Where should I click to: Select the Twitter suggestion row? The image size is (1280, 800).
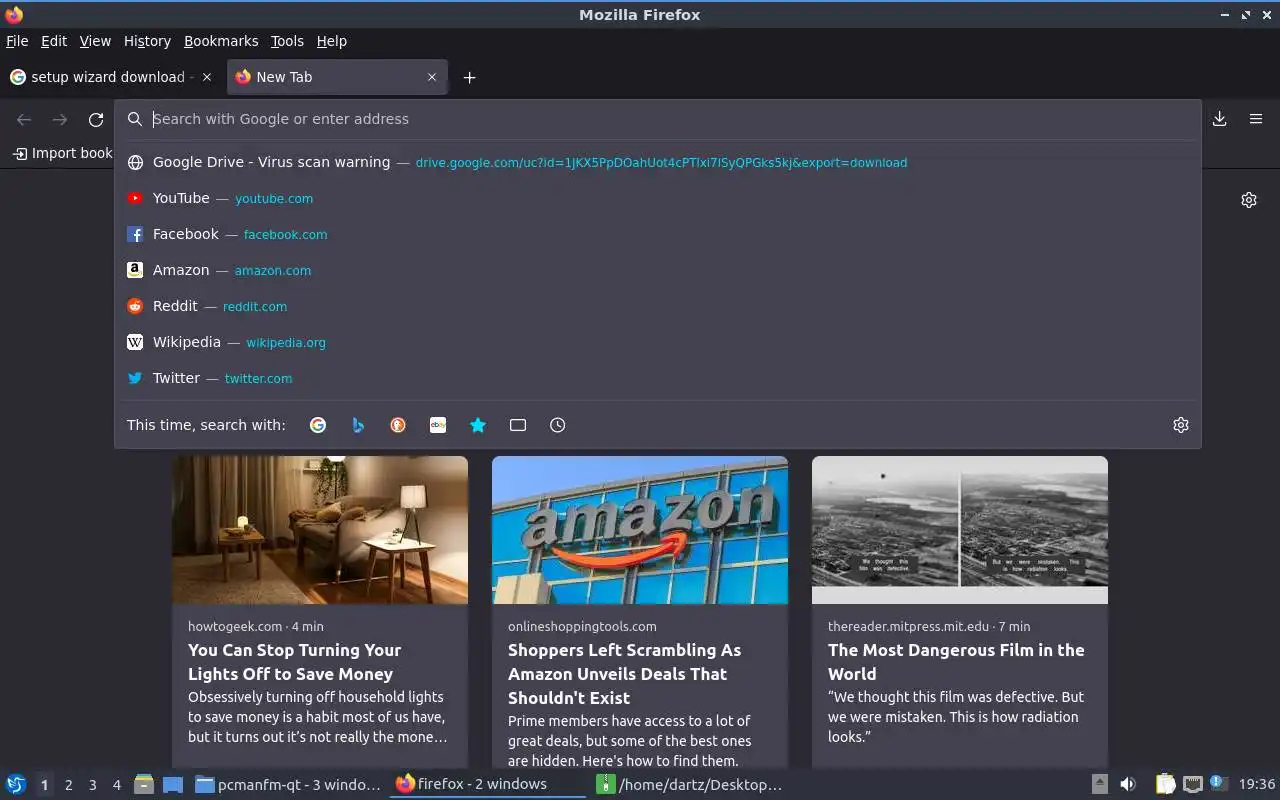658,378
